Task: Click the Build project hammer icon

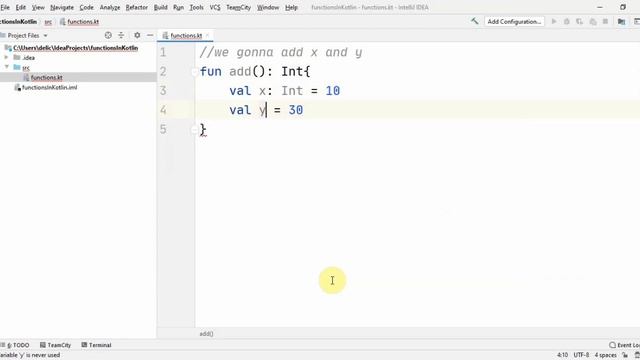Action: pyautogui.click(x=474, y=21)
